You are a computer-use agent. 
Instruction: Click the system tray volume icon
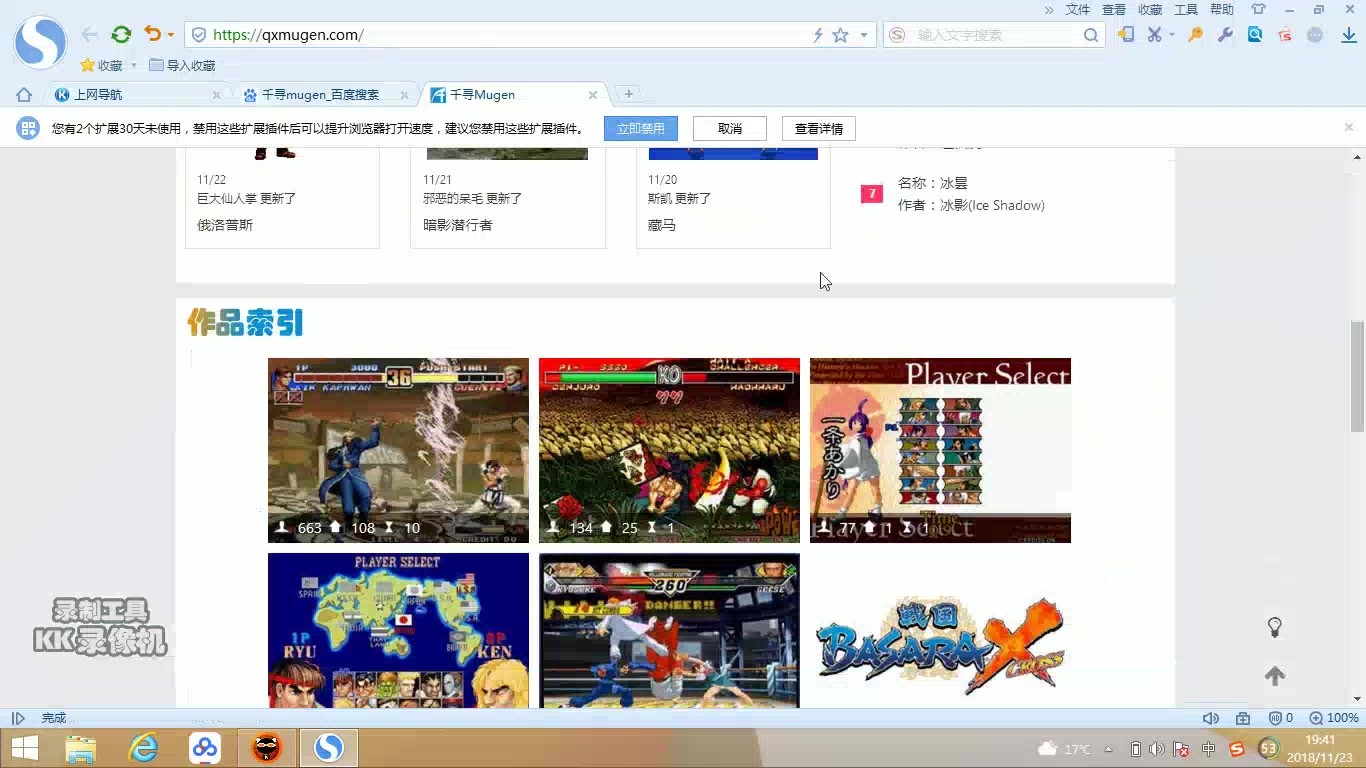[x=1157, y=749]
